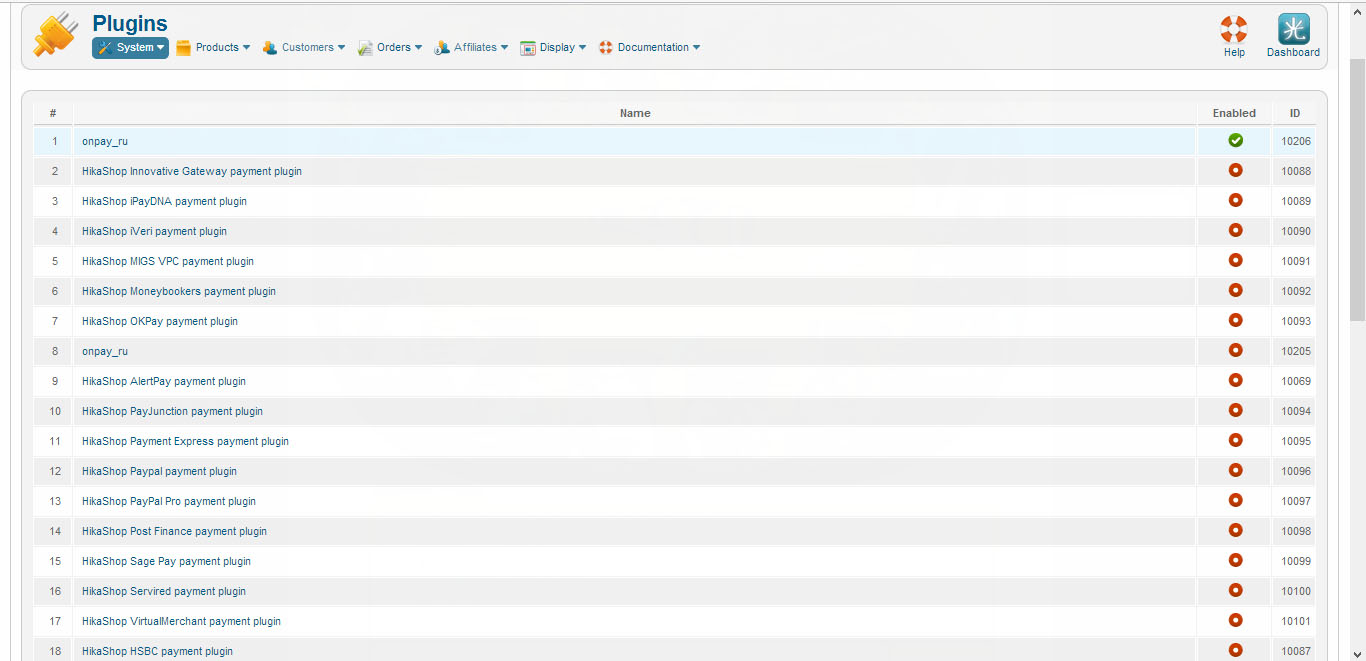The image size is (1366, 661).
Task: Enable the Innovative Gateway payment plugin
Action: tap(1235, 170)
